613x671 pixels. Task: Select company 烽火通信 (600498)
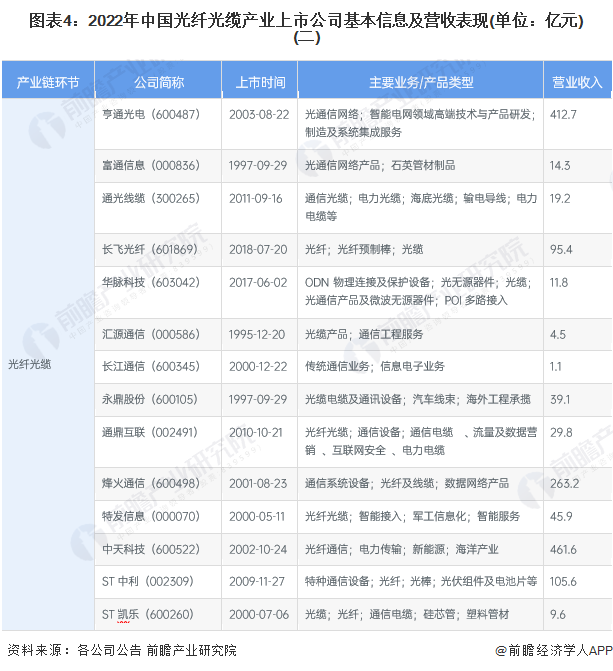click(x=151, y=483)
